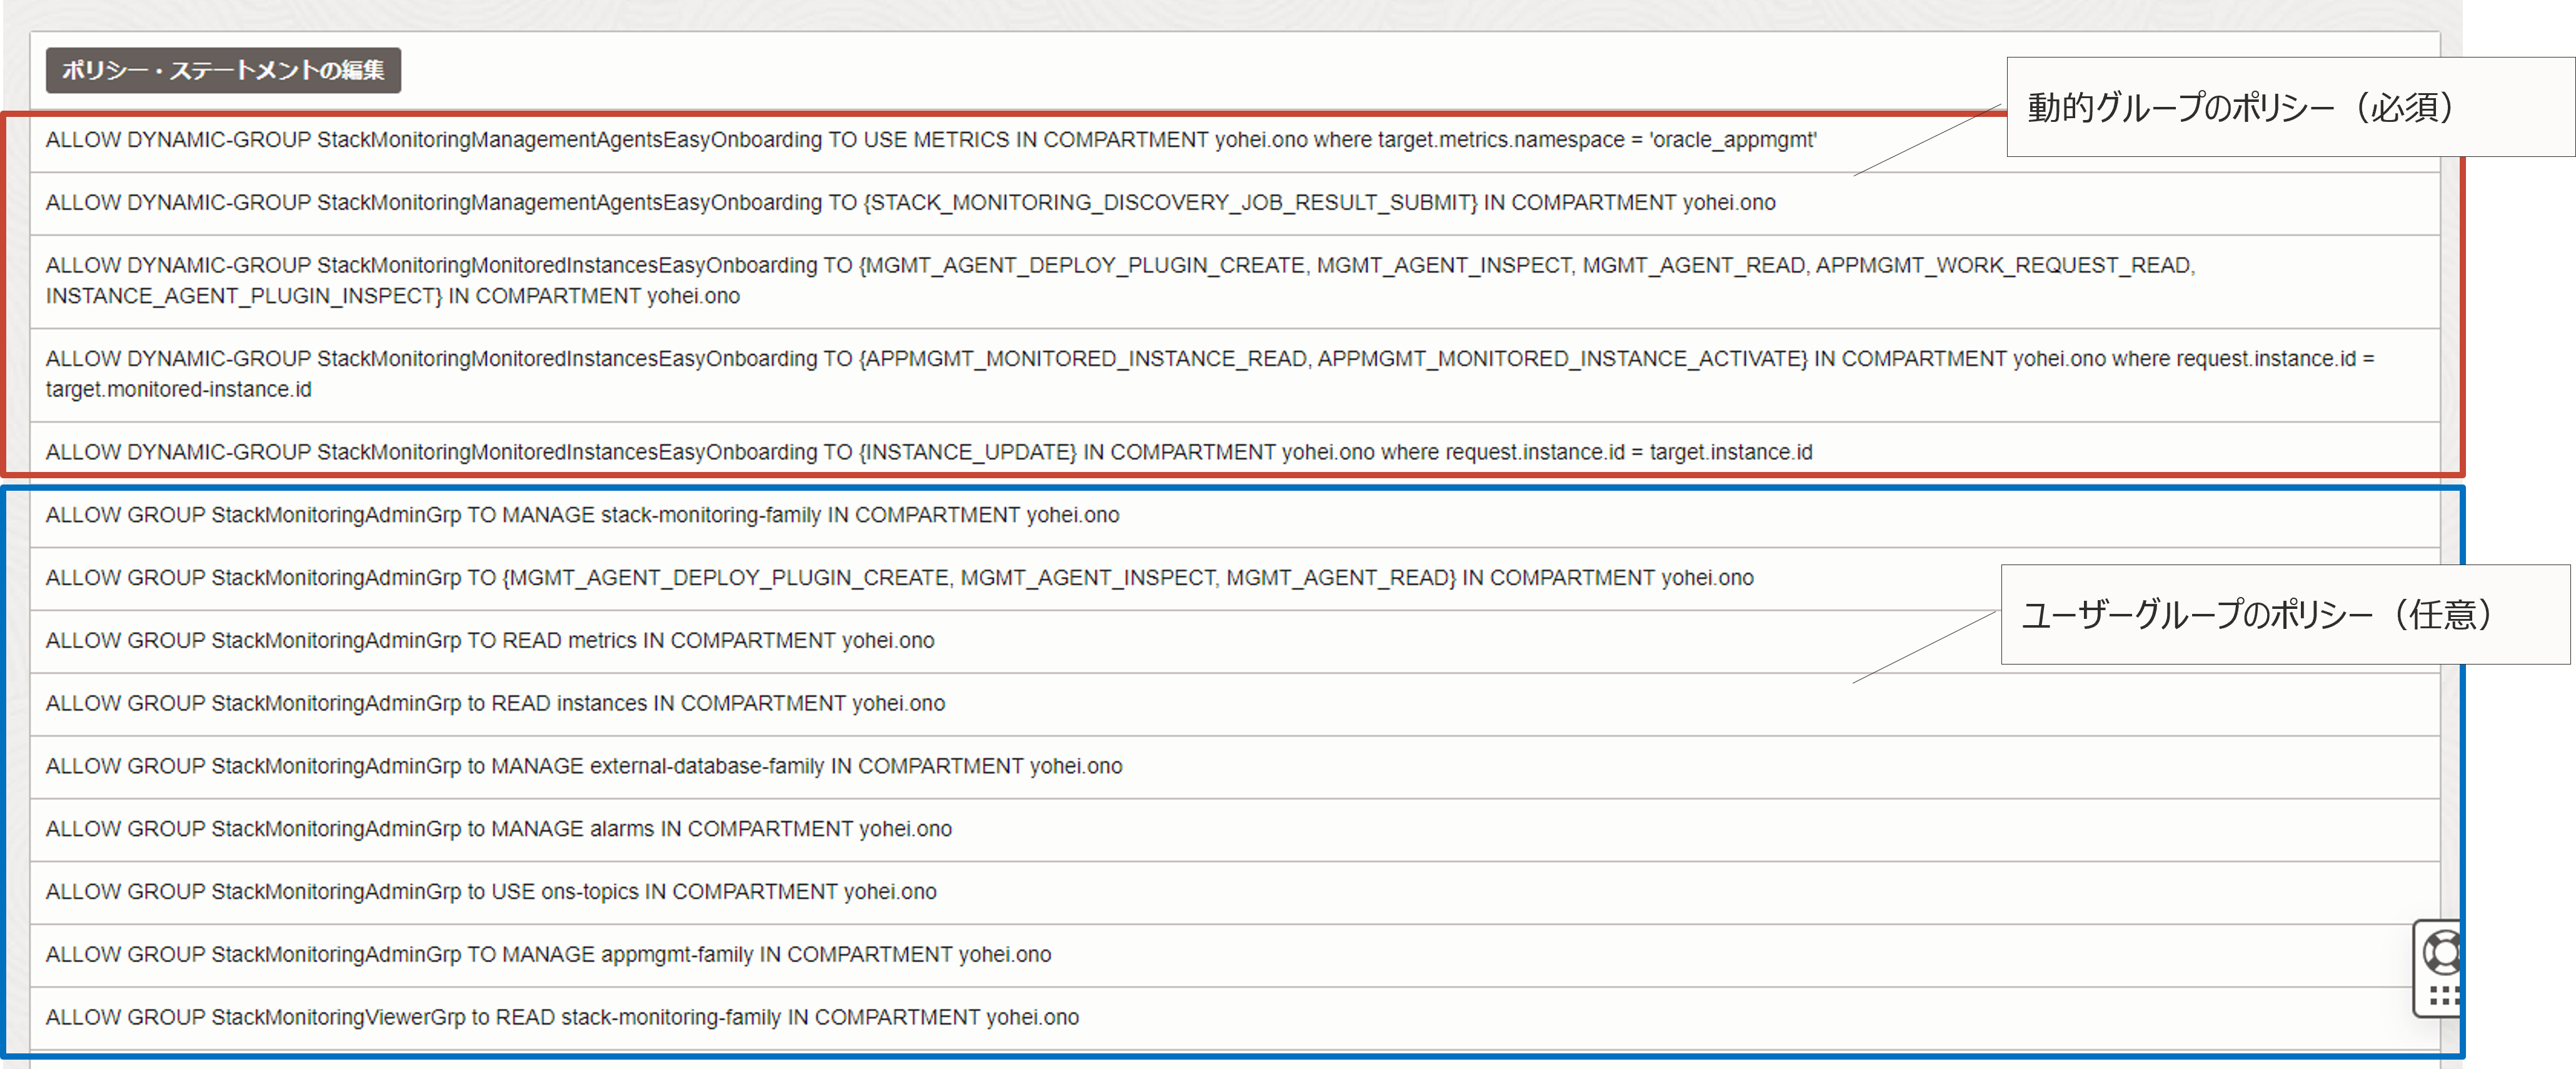Viewport: 2576px width, 1069px height.
Task: Click the 動的グループのポリシー（必須） callout label
Action: click(x=2240, y=107)
